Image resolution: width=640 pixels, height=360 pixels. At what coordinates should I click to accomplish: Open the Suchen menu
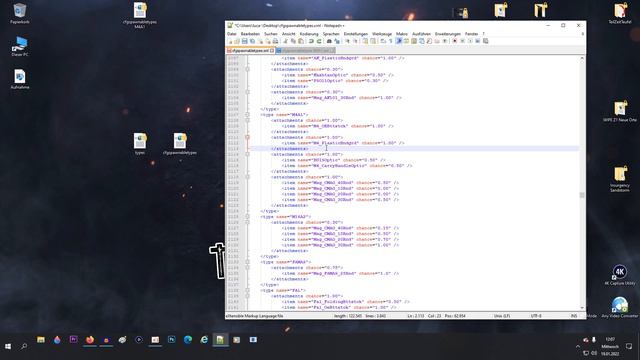point(271,34)
